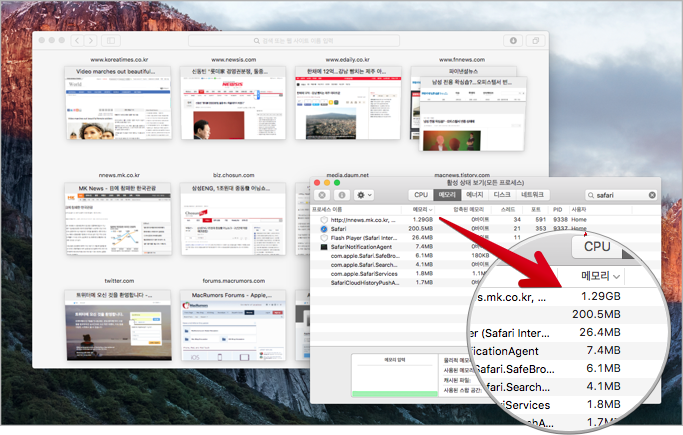
Task: Close the Activity Monitor window
Action: pos(317,182)
